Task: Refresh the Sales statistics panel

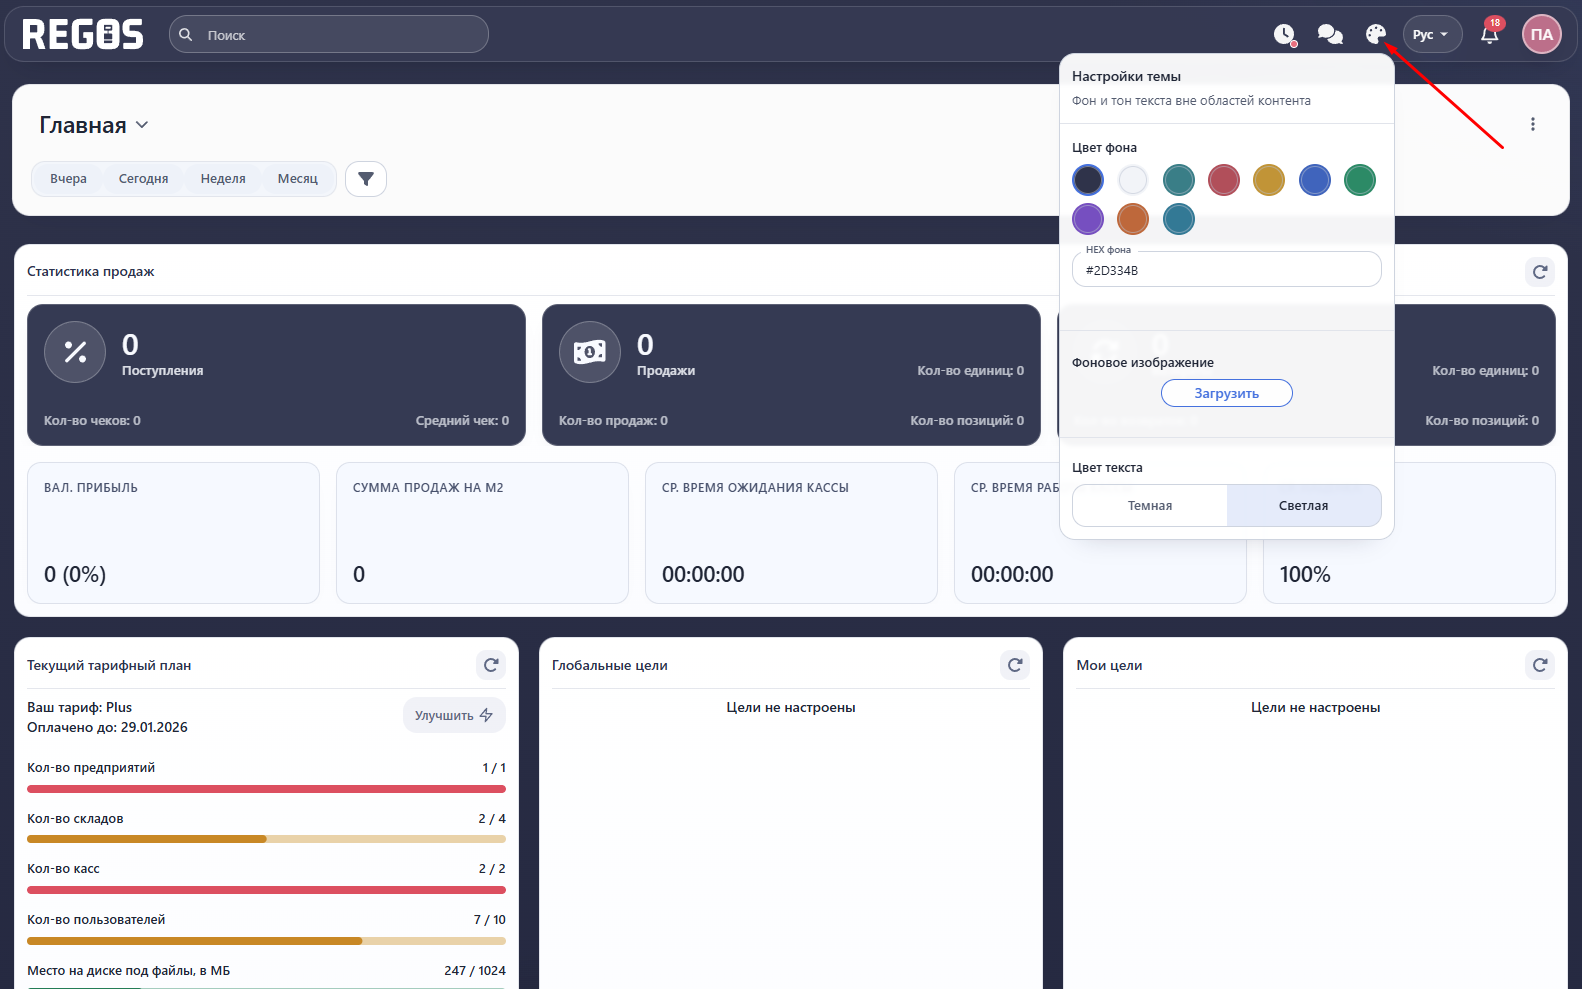Action: (1540, 272)
